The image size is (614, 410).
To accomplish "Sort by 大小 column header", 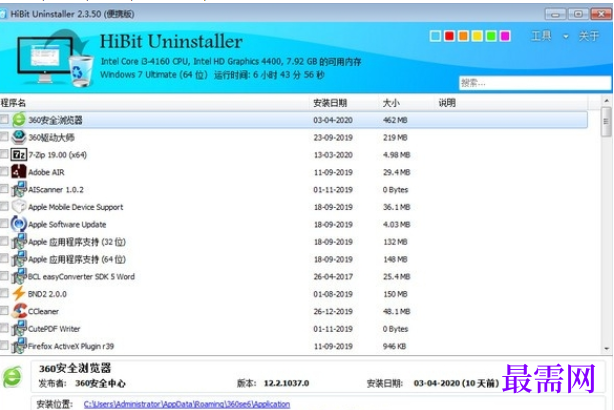I will [391, 103].
